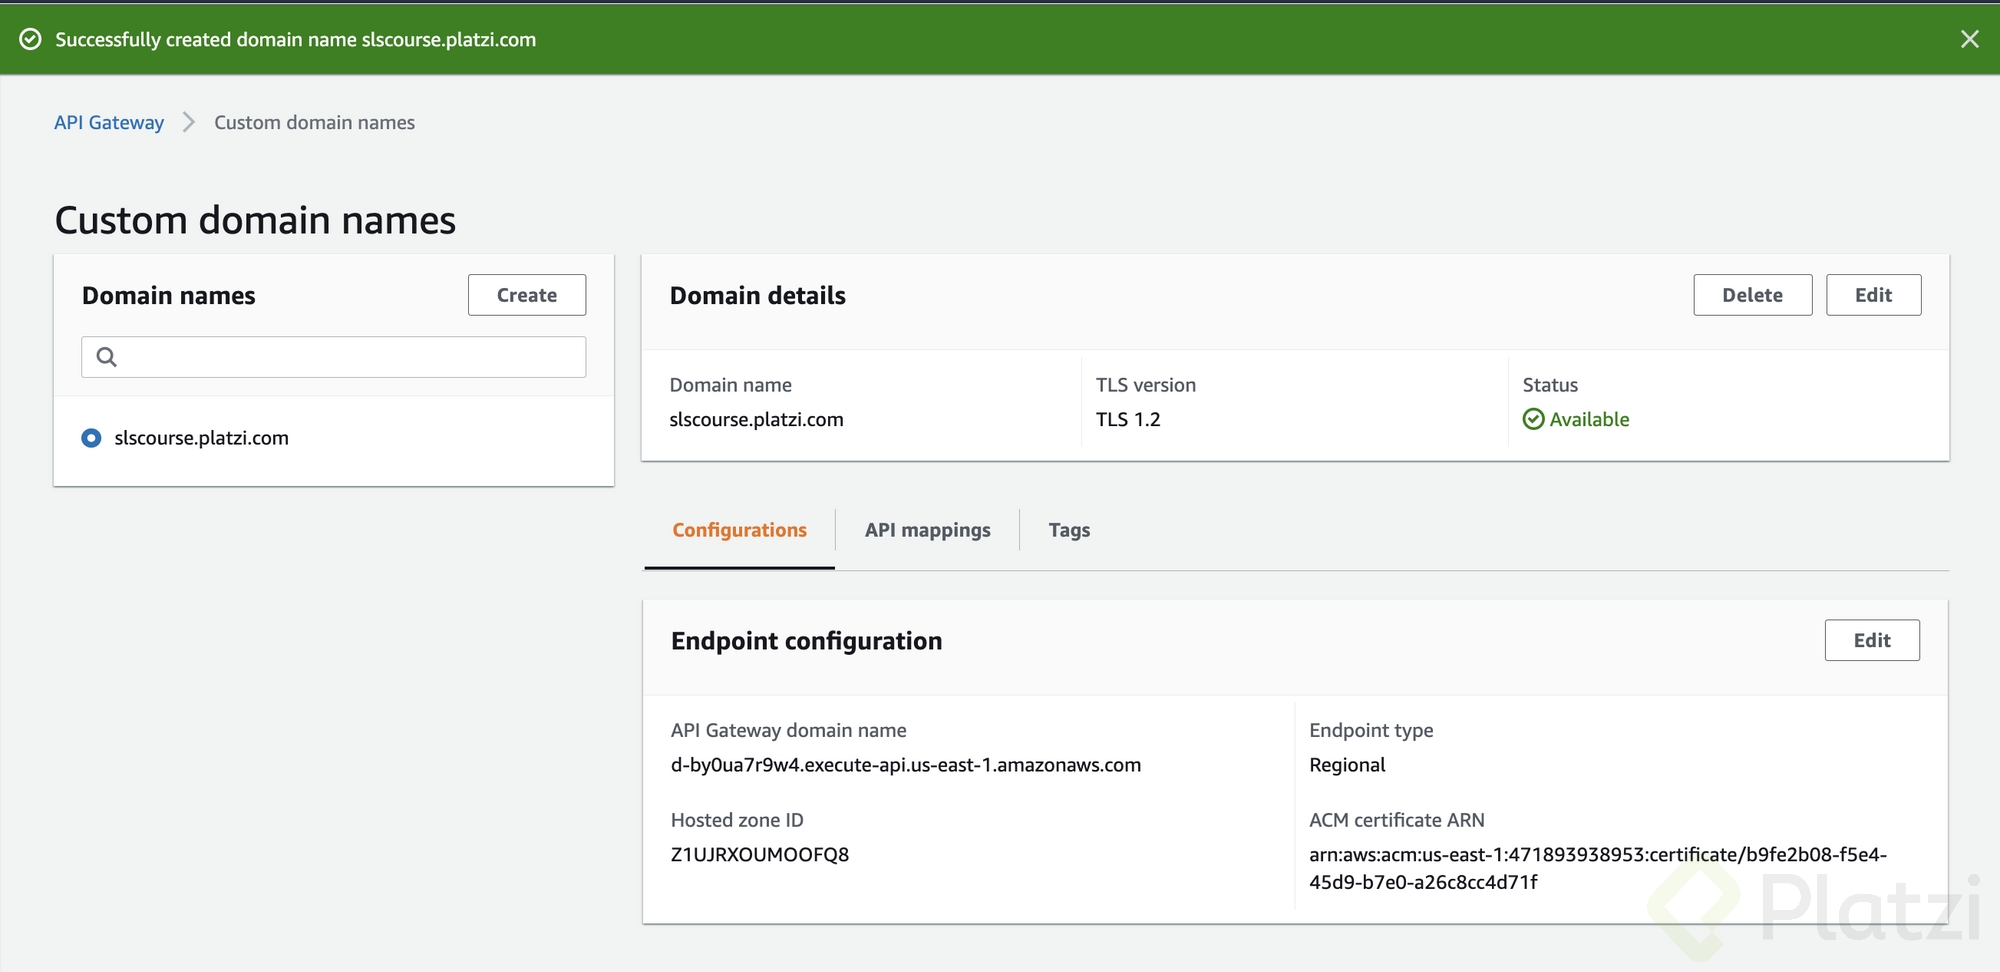Click the green success checkmark icon in banner
This screenshot has width=2000, height=972.
pos(31,39)
